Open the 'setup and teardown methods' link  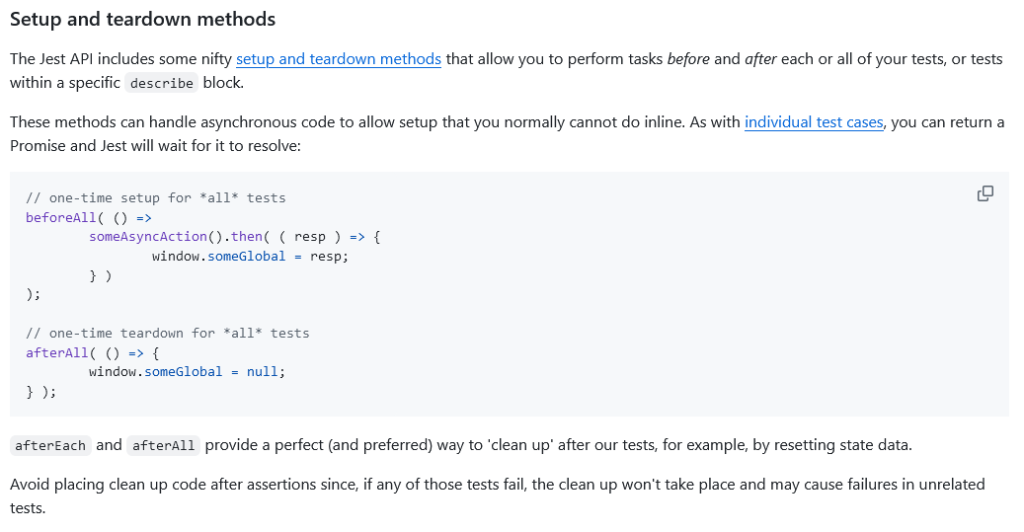point(338,59)
